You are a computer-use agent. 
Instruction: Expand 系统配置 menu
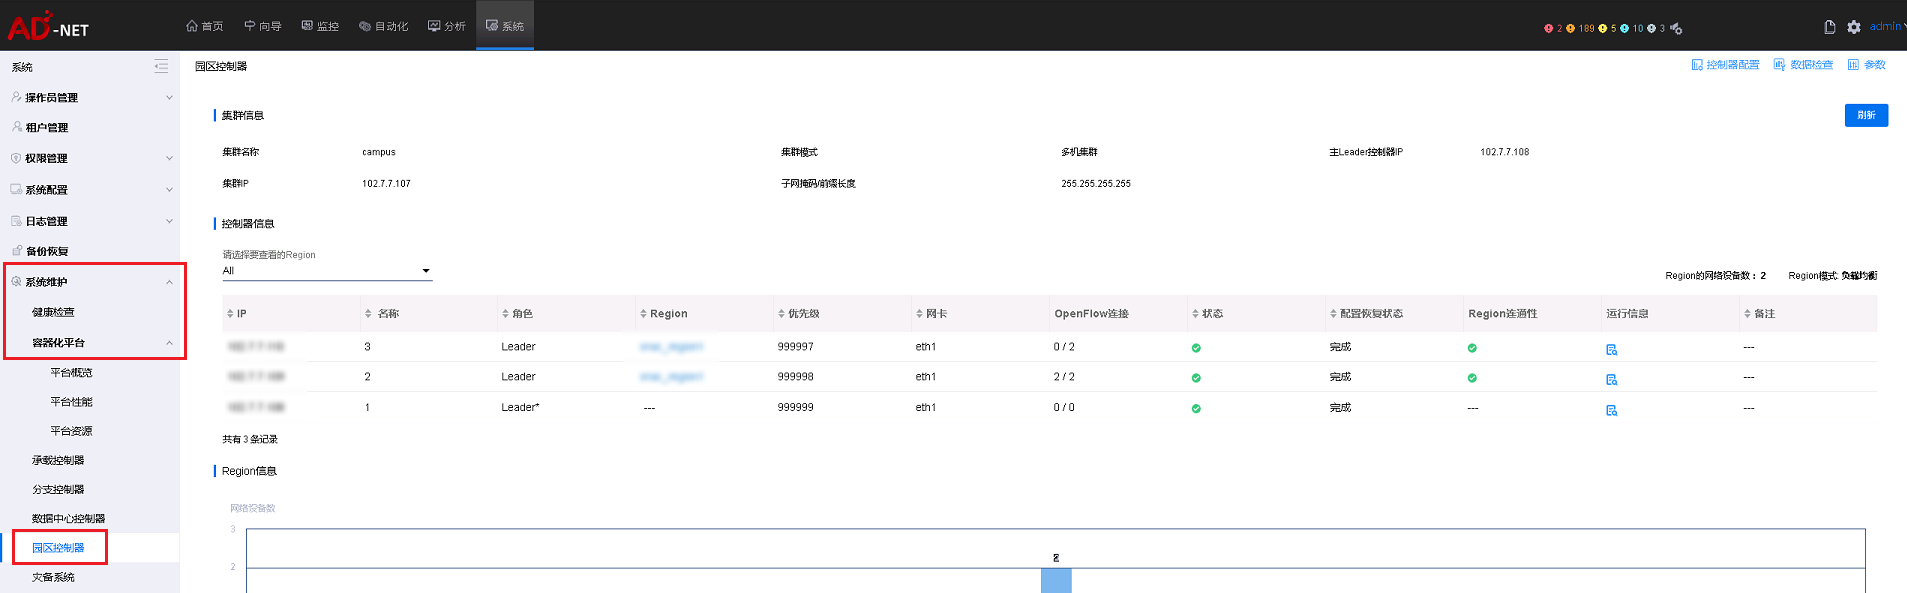(169, 190)
